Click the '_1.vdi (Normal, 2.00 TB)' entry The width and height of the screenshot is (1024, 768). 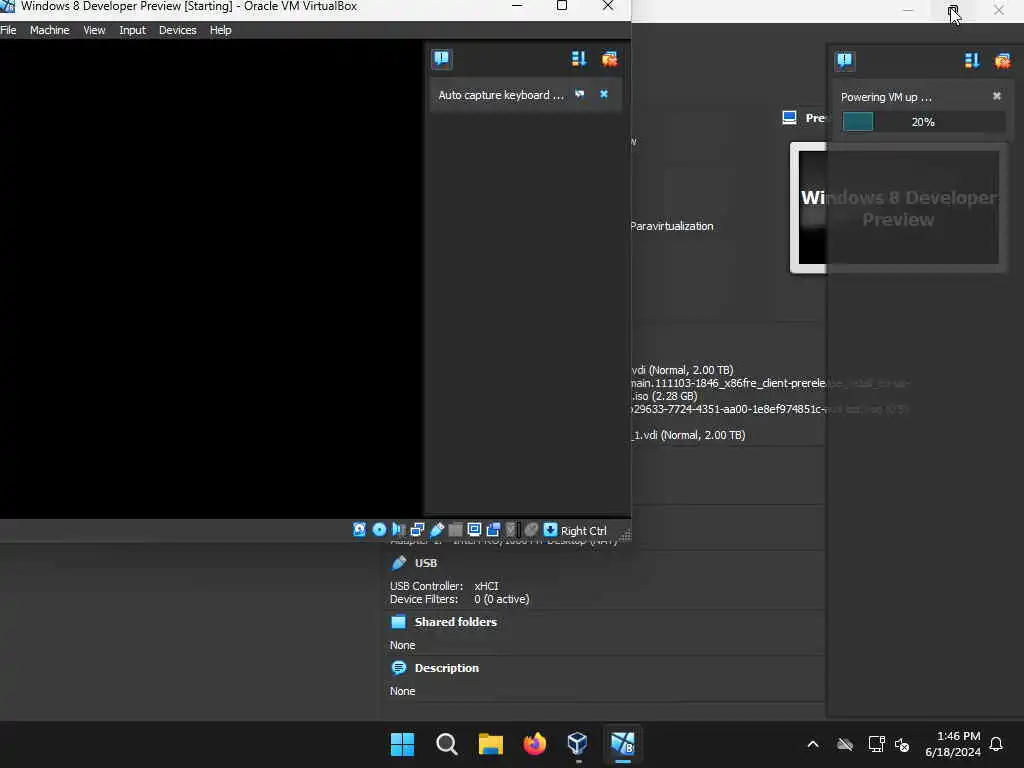point(688,435)
